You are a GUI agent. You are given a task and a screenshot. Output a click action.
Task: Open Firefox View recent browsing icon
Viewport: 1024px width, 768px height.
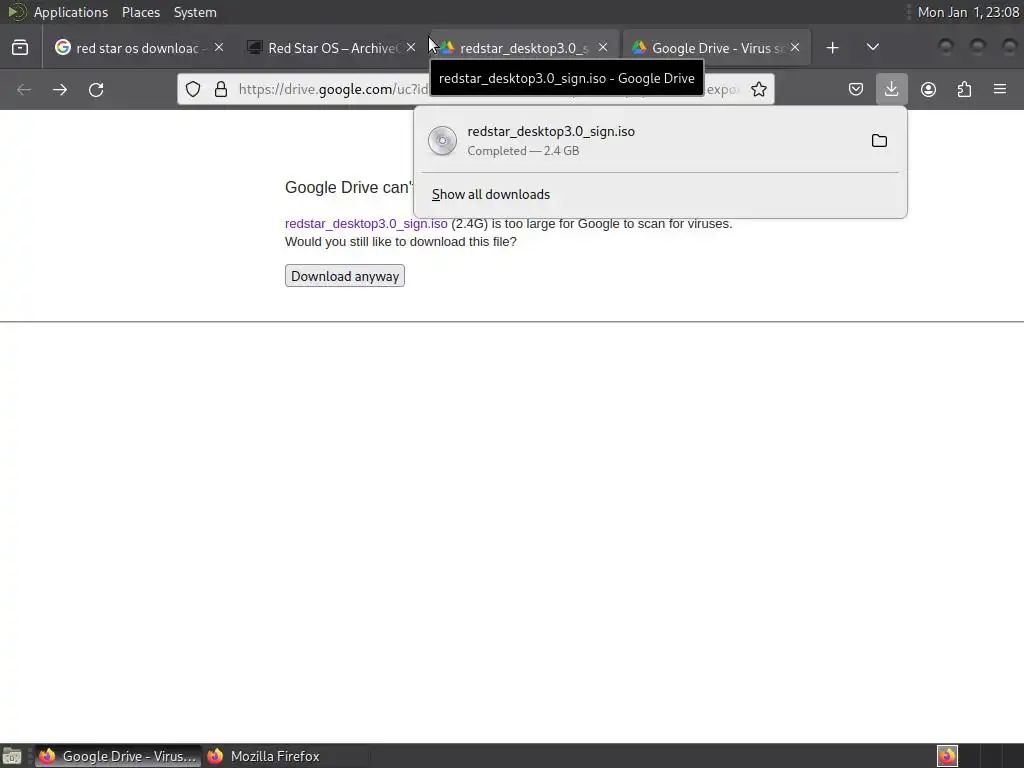[x=20, y=48]
